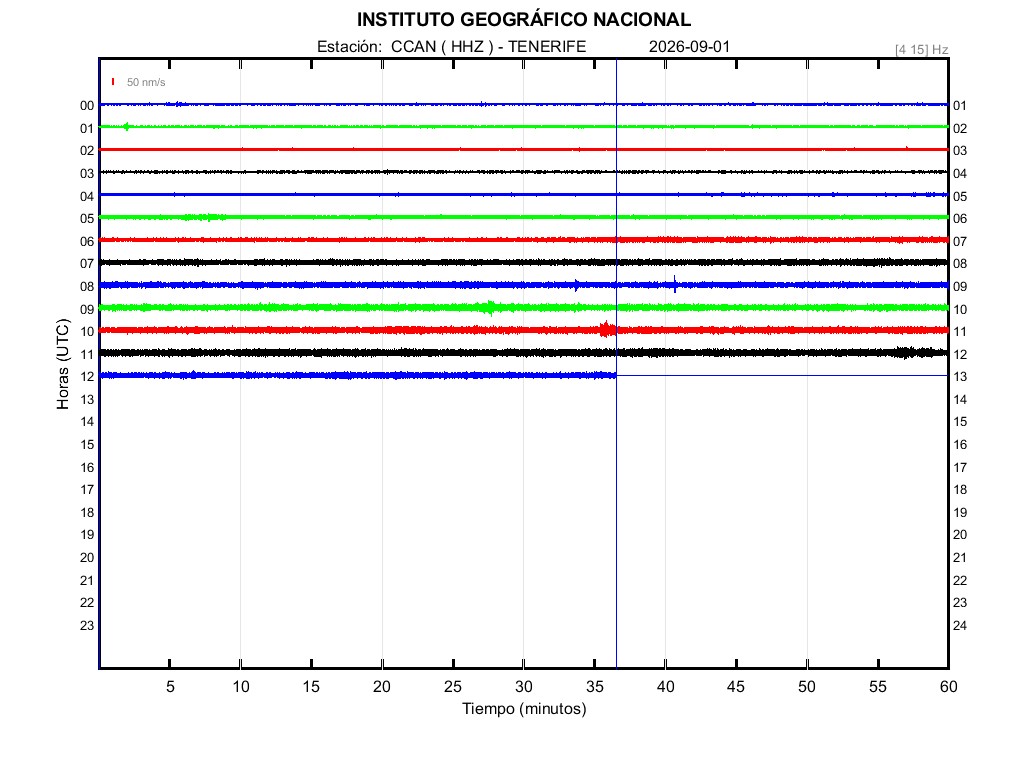Click the vertical blue current-time cursor line
Screen dimensions: 1024x768
(616, 522)
